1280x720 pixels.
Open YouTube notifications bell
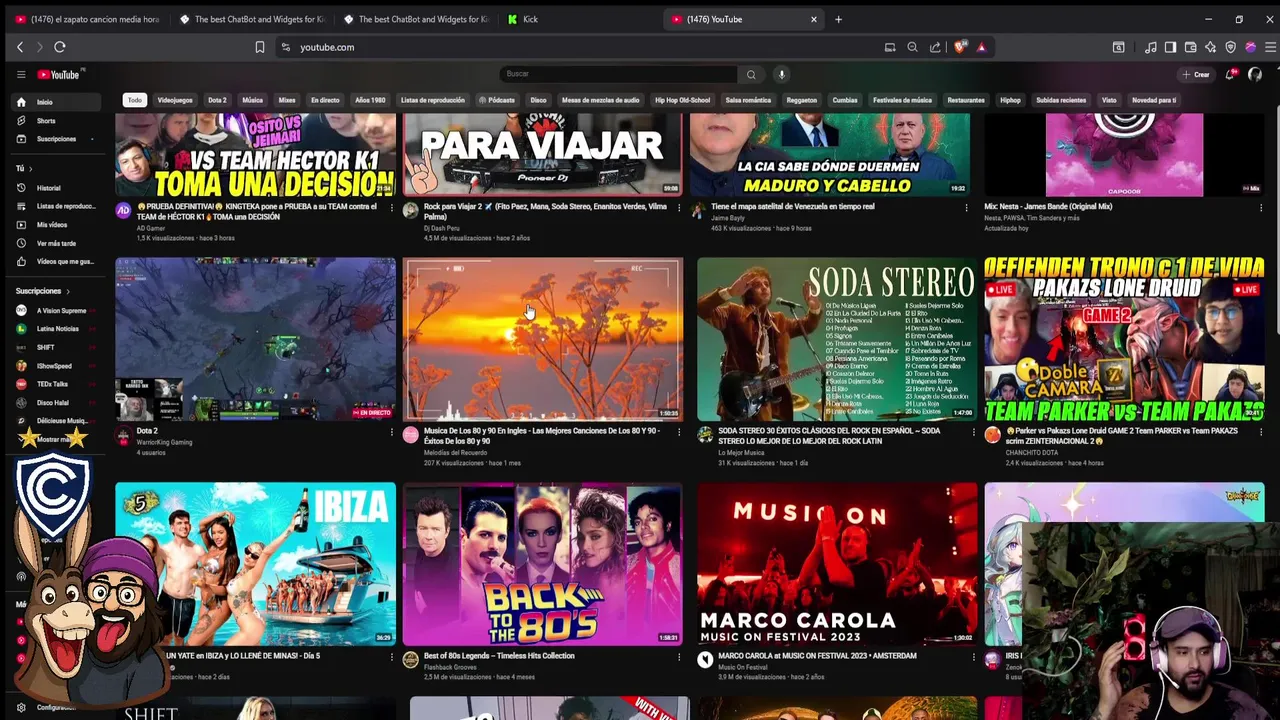(x=1230, y=74)
